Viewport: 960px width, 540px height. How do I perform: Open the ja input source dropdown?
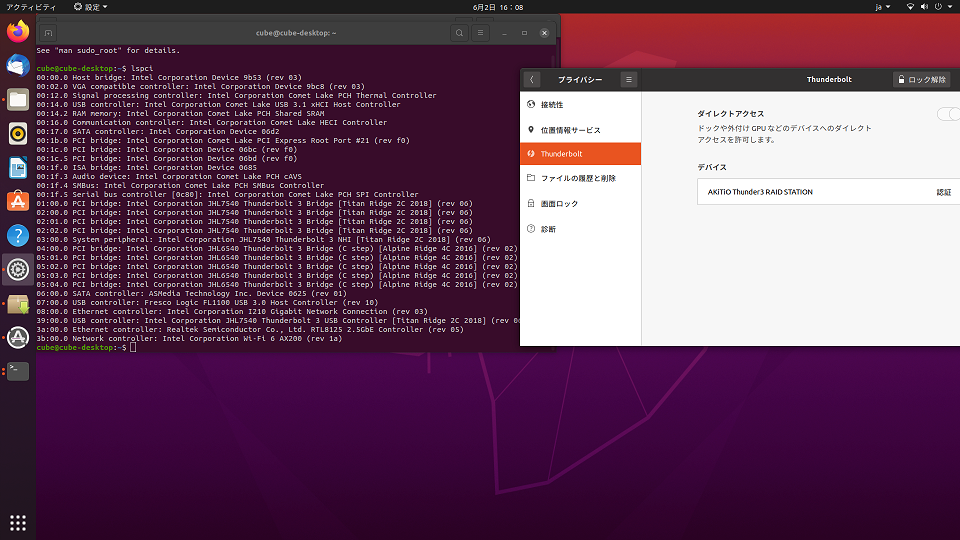pyautogui.click(x=882, y=7)
